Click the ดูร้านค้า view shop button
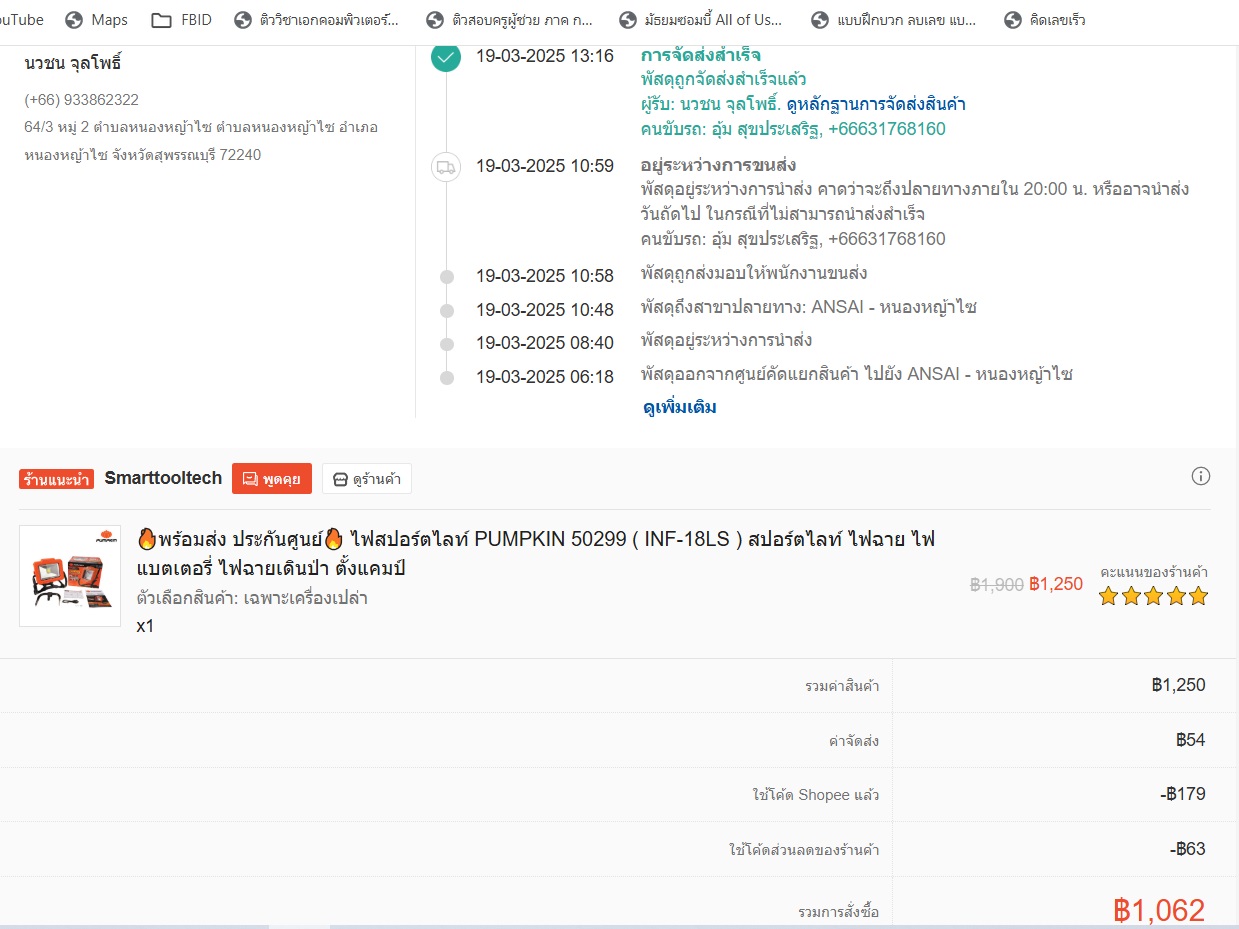The width and height of the screenshot is (1239, 929). [x=367, y=479]
